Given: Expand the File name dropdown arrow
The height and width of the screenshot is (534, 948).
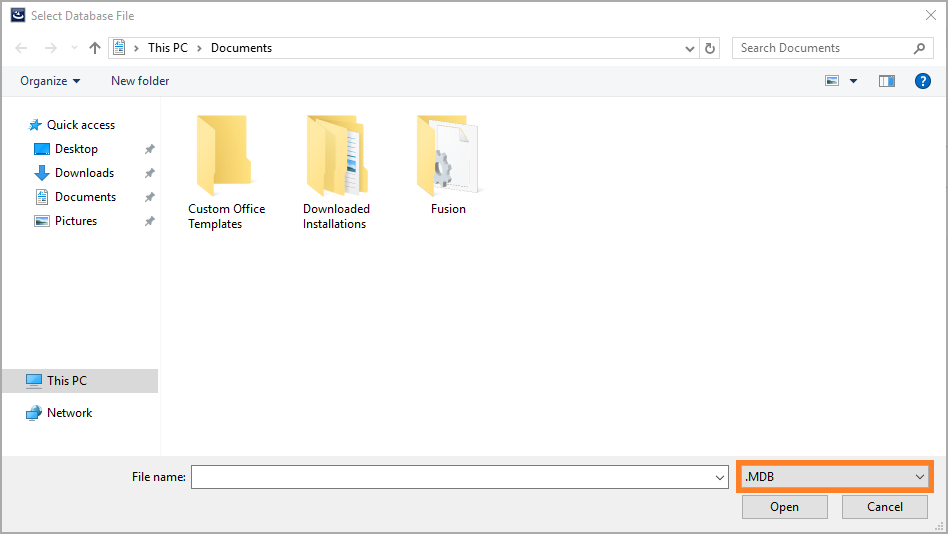Looking at the screenshot, I should point(719,477).
